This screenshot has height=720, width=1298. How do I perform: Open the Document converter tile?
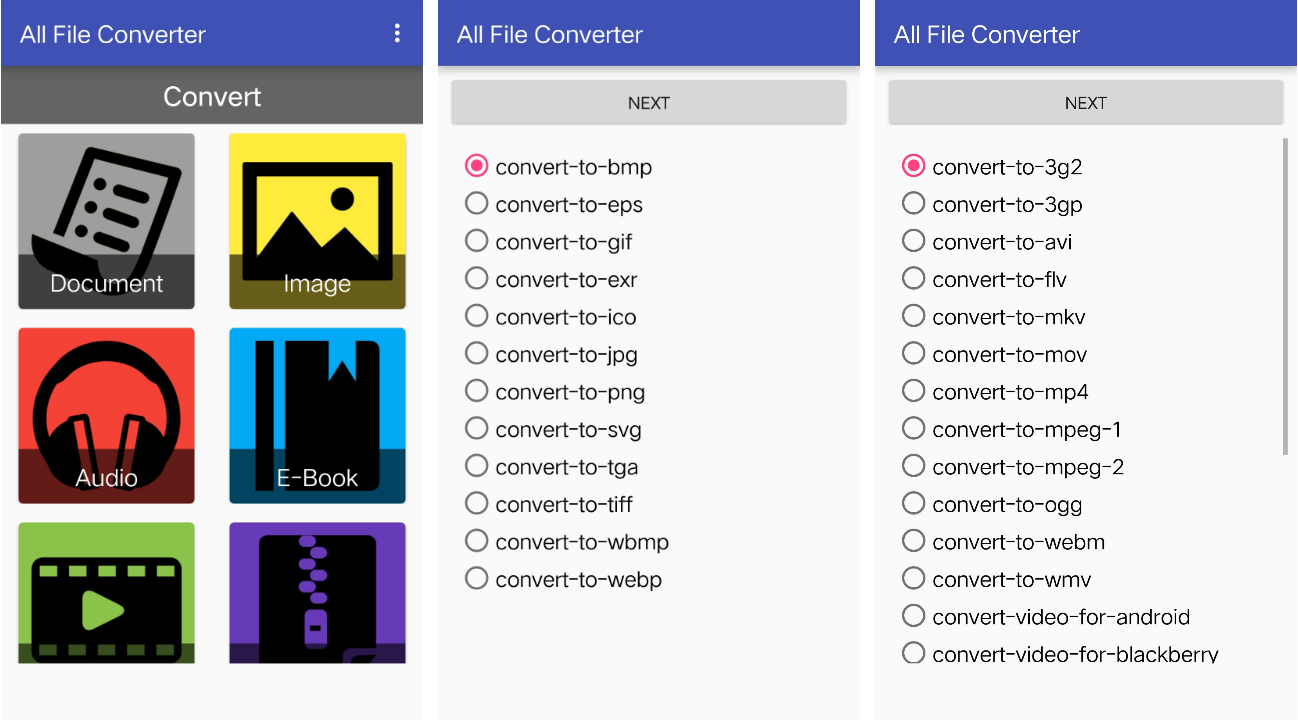coord(106,221)
